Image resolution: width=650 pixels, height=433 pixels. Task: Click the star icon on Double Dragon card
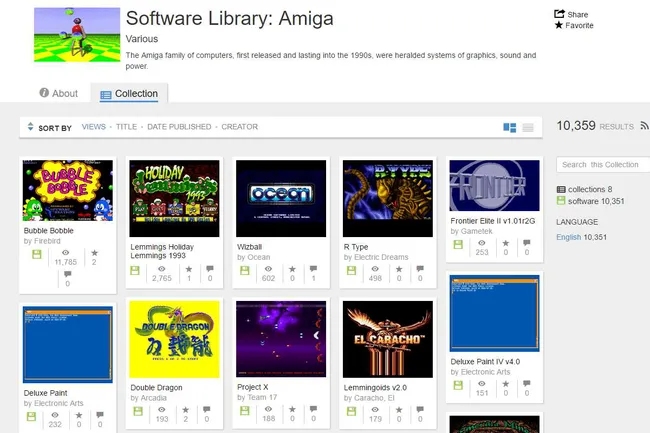click(x=186, y=409)
